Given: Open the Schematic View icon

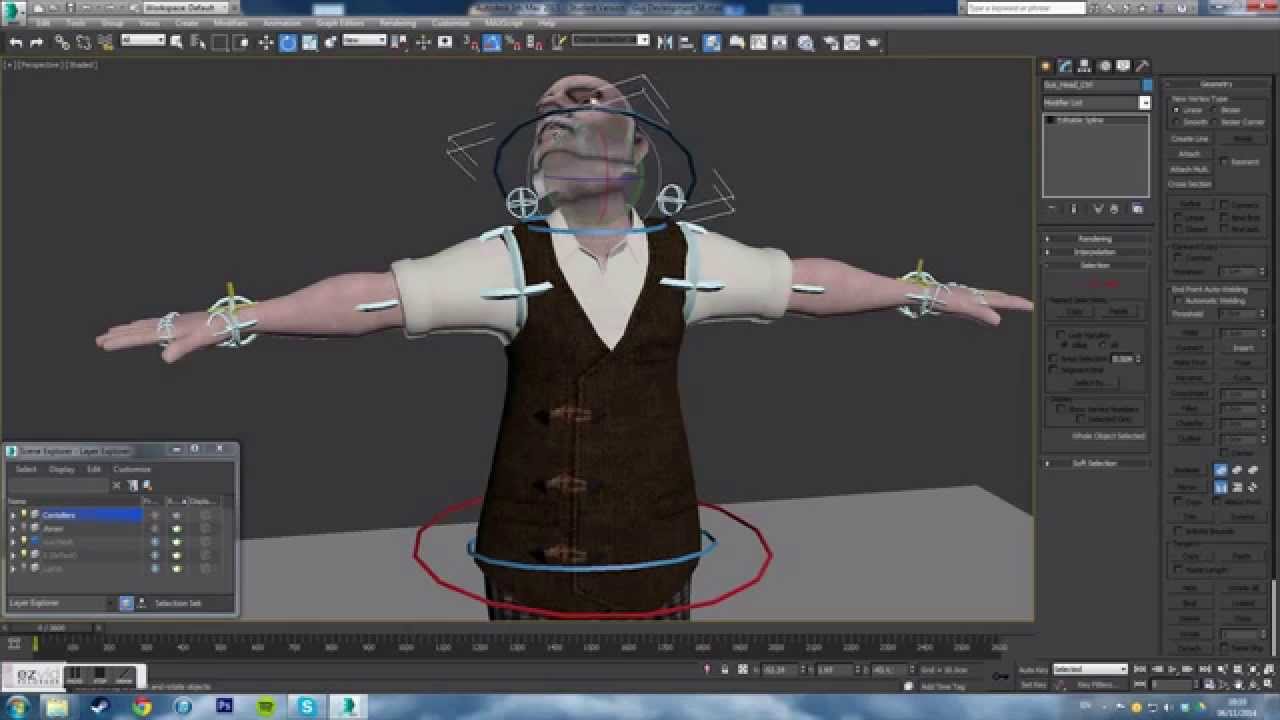Looking at the screenshot, I should (x=781, y=42).
